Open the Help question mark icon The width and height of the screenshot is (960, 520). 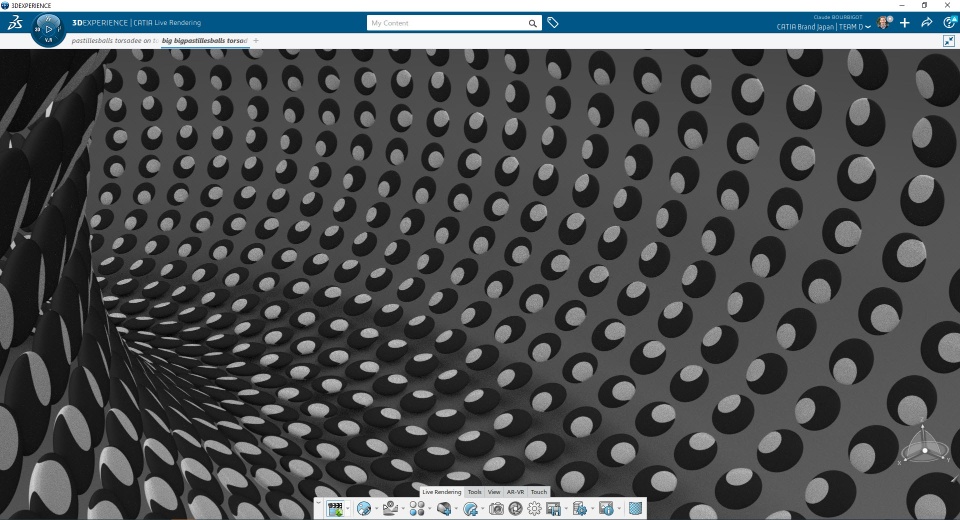coord(949,23)
